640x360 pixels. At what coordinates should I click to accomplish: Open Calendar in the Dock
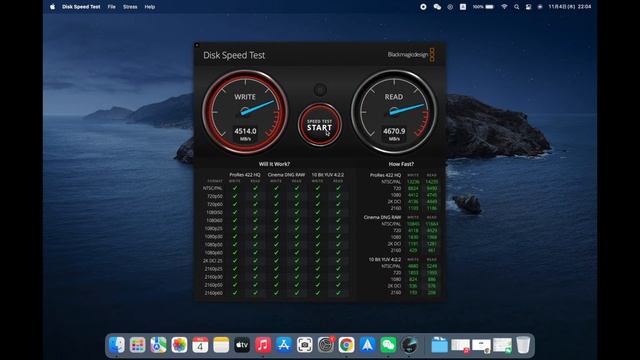[x=200, y=345]
